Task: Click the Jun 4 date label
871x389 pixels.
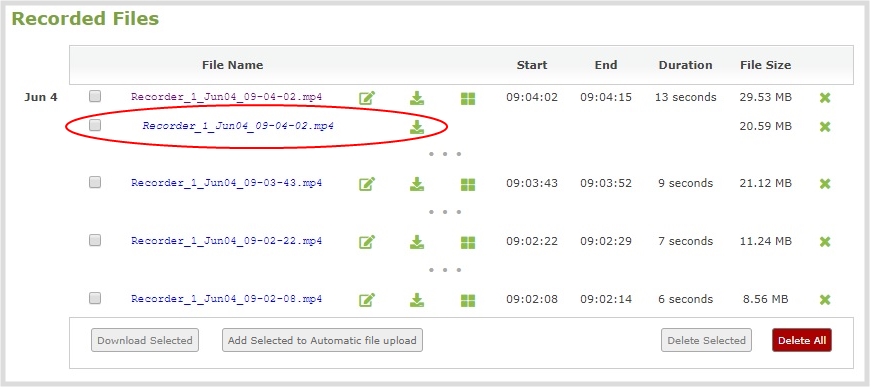Action: 41,97
